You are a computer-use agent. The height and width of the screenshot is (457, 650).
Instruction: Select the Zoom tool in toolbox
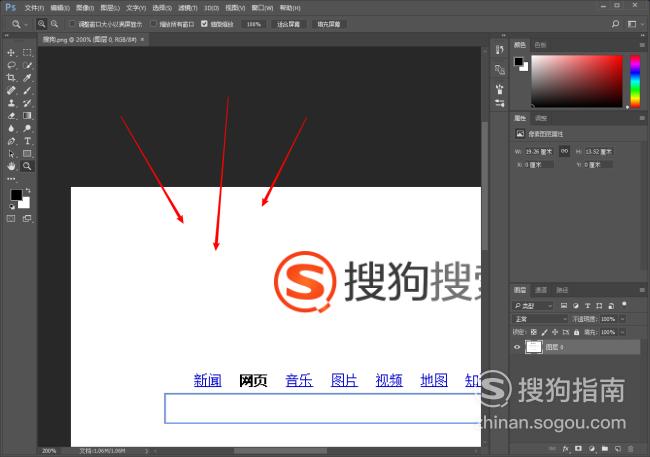(x=27, y=166)
